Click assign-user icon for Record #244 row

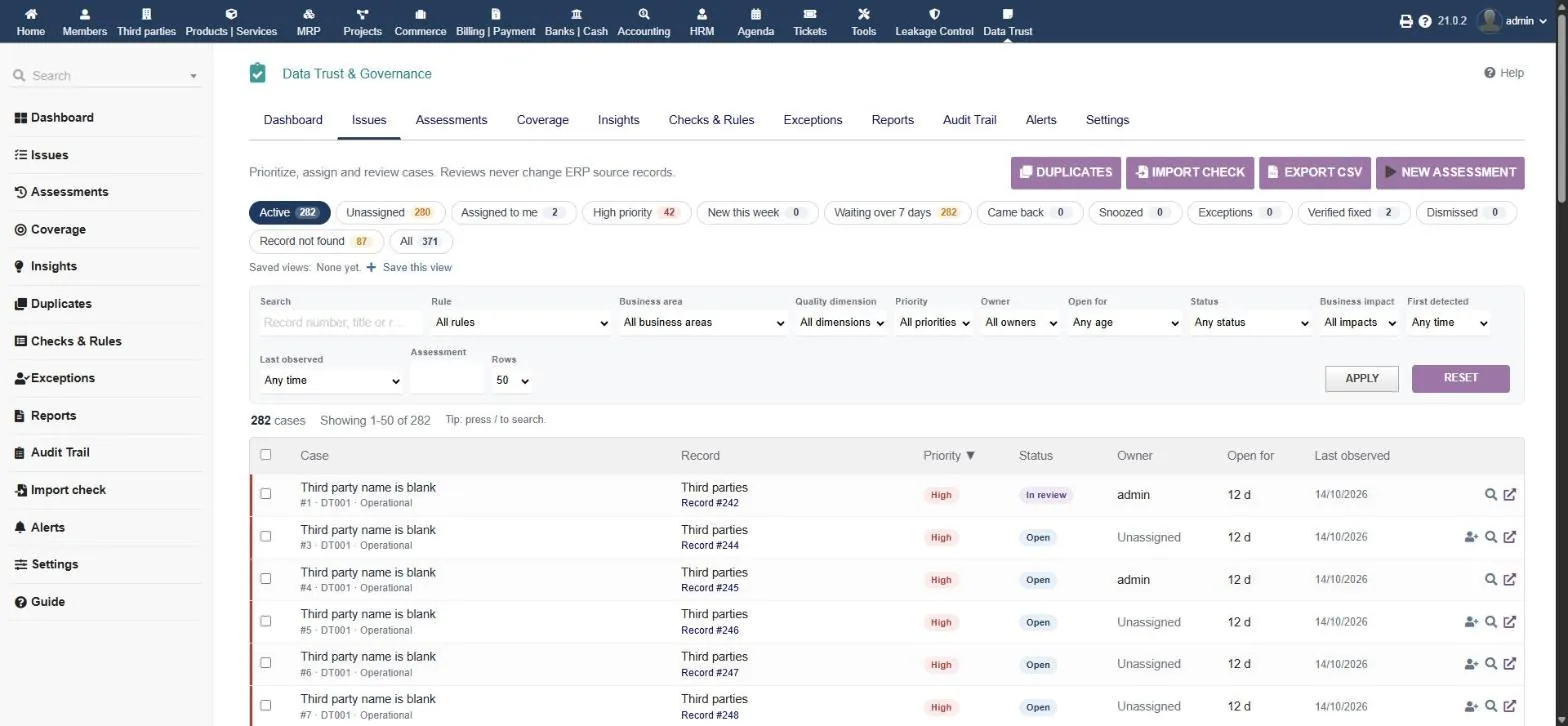[1470, 537]
